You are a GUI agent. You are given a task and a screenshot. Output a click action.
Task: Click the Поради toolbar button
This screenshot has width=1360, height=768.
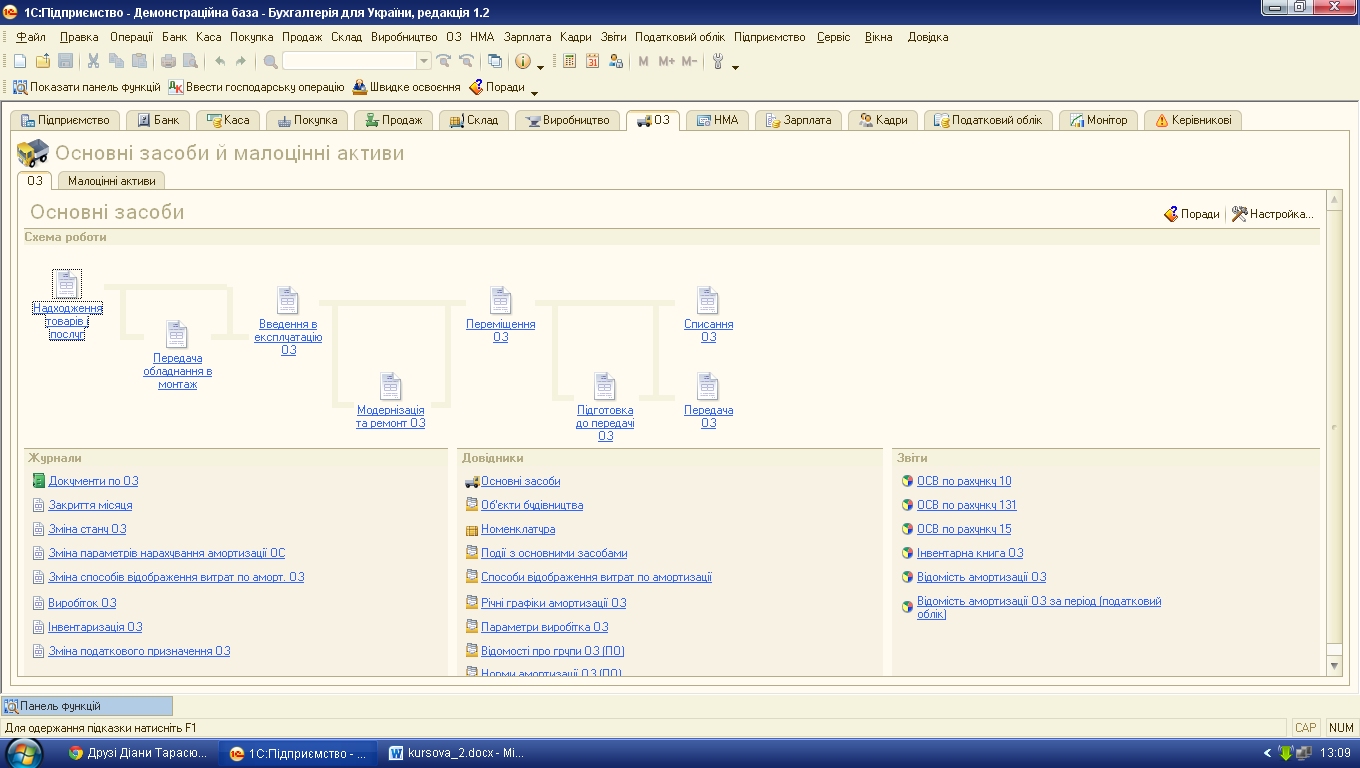click(497, 87)
